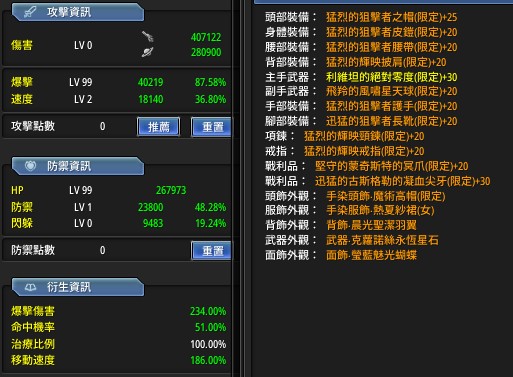This screenshot has width=513, height=377.
Task: Click the move speed value 186.00%
Action: 208,360
